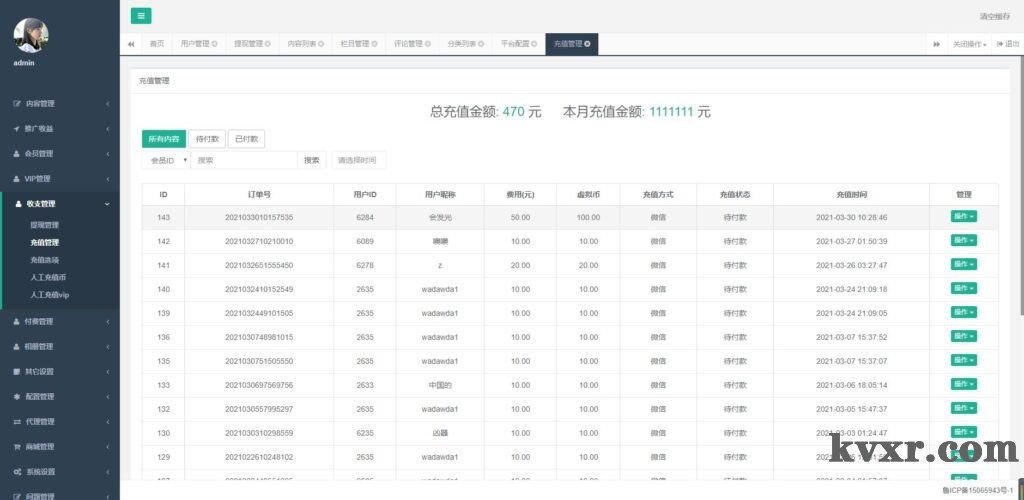Click the green hamburger menu toggle button
The height and width of the screenshot is (500, 1024).
point(141,15)
